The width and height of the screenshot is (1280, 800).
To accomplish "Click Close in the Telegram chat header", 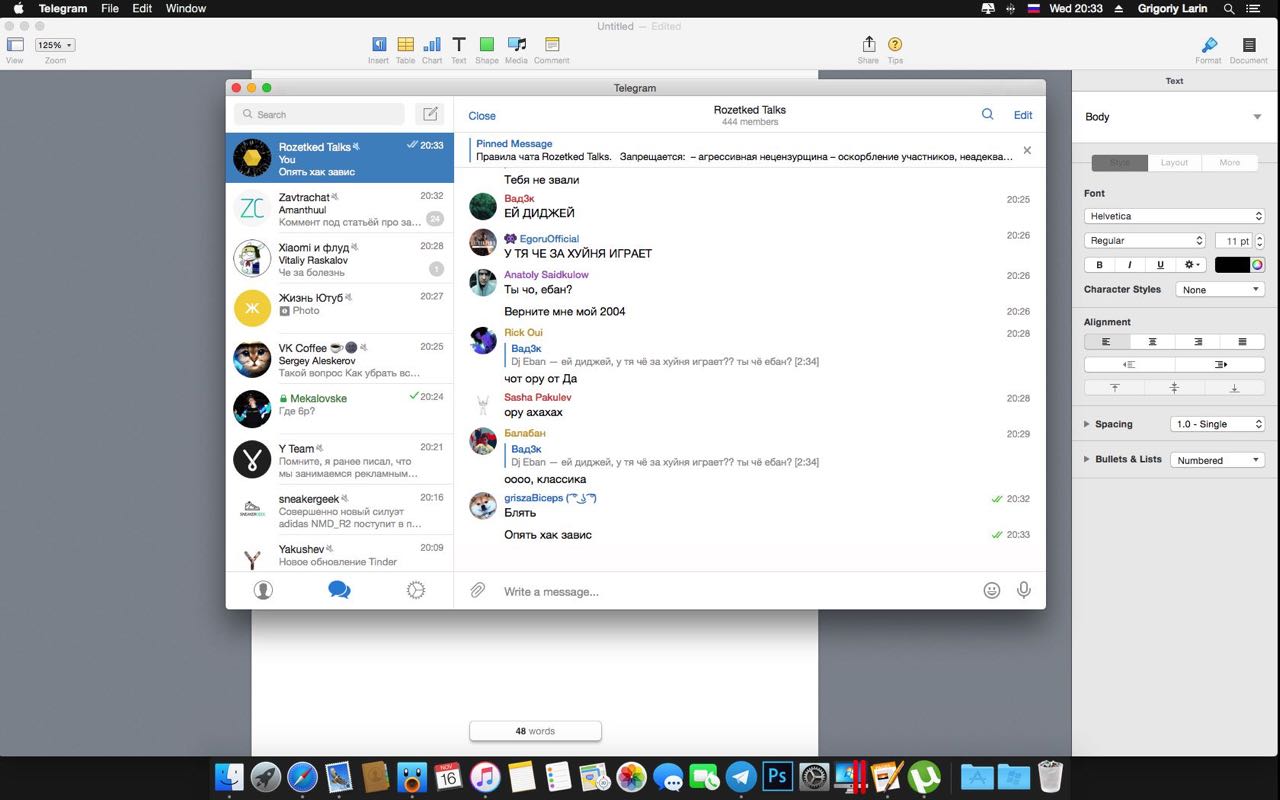I will click(x=482, y=116).
